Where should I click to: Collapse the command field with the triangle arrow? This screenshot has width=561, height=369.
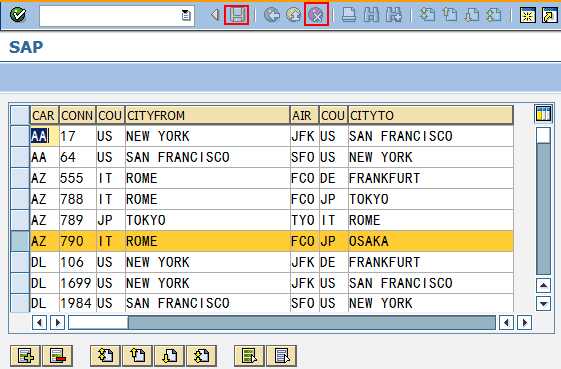pos(214,15)
